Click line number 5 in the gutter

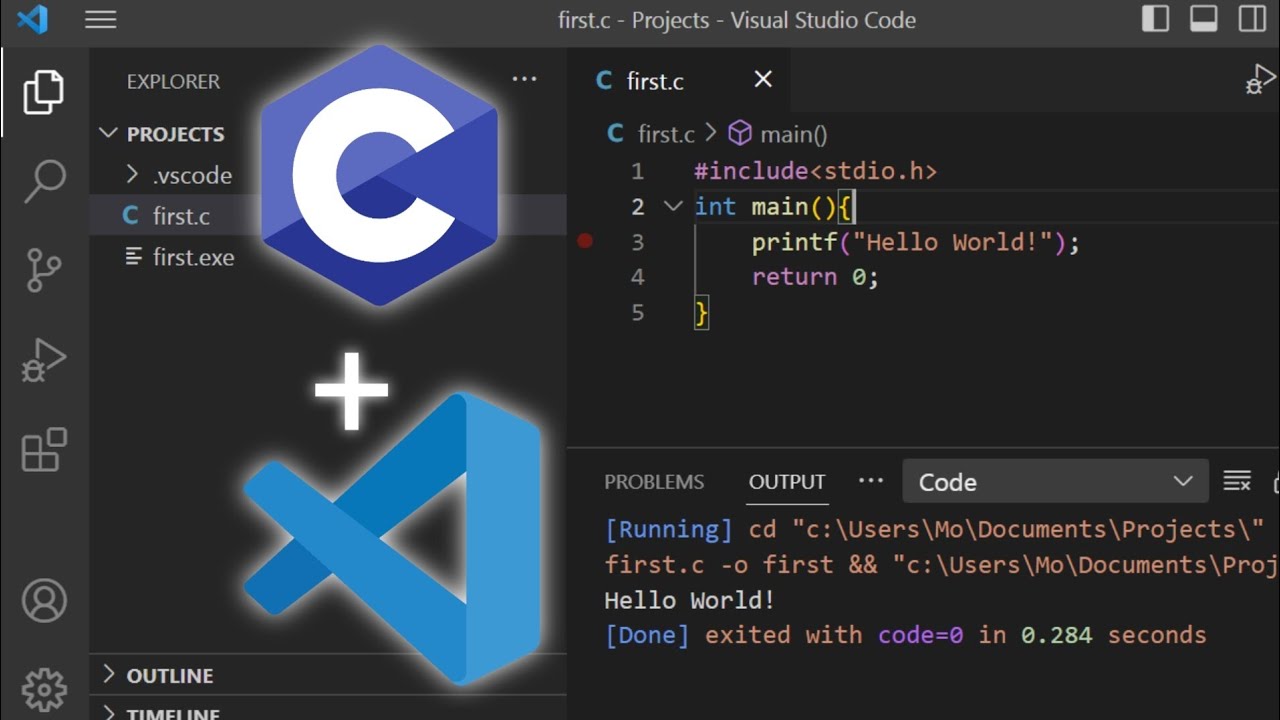(638, 313)
